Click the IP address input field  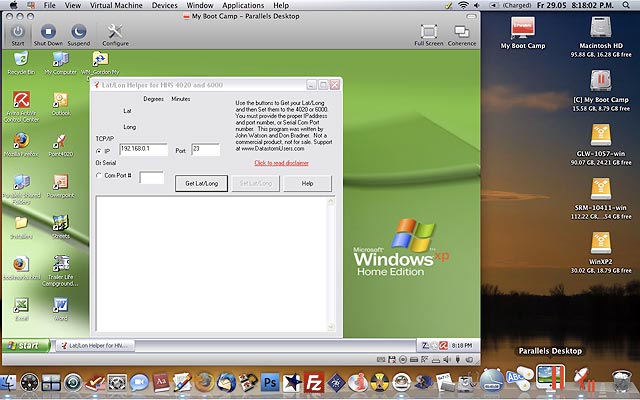pos(144,149)
